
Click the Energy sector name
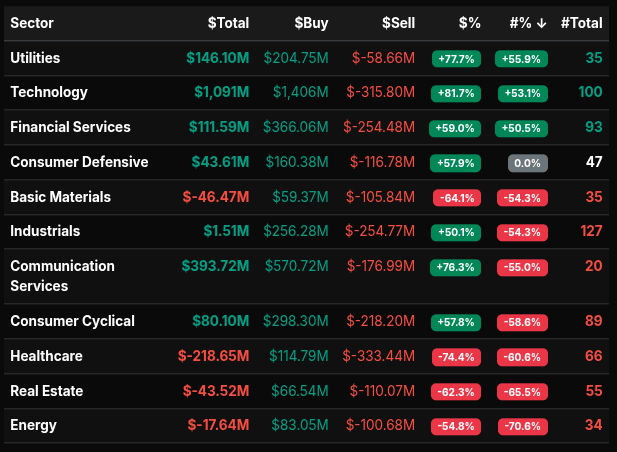(x=33, y=425)
